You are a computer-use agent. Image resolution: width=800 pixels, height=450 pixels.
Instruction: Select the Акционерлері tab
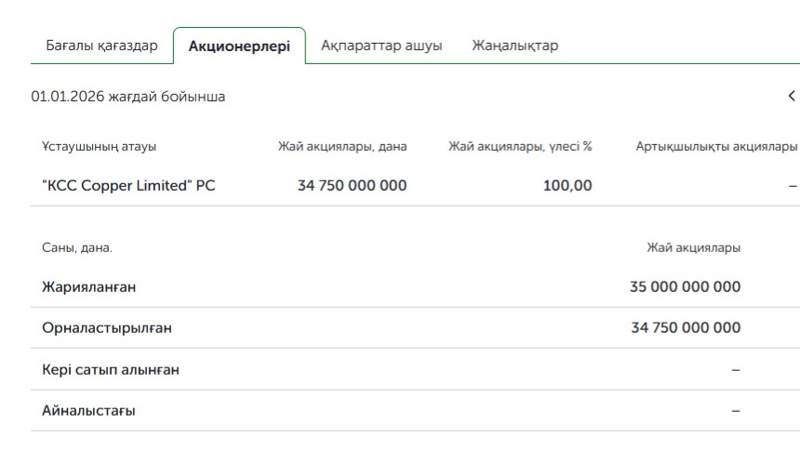point(239,46)
